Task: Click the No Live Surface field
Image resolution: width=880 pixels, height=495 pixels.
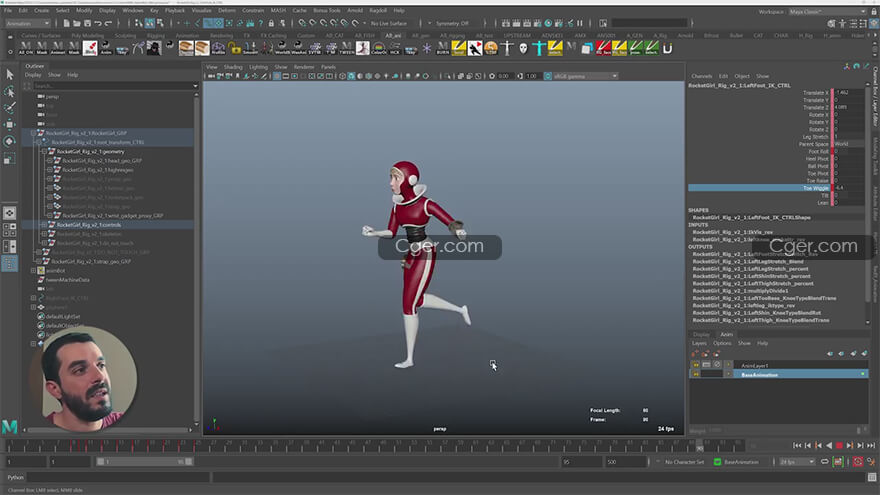Action: click(x=393, y=24)
